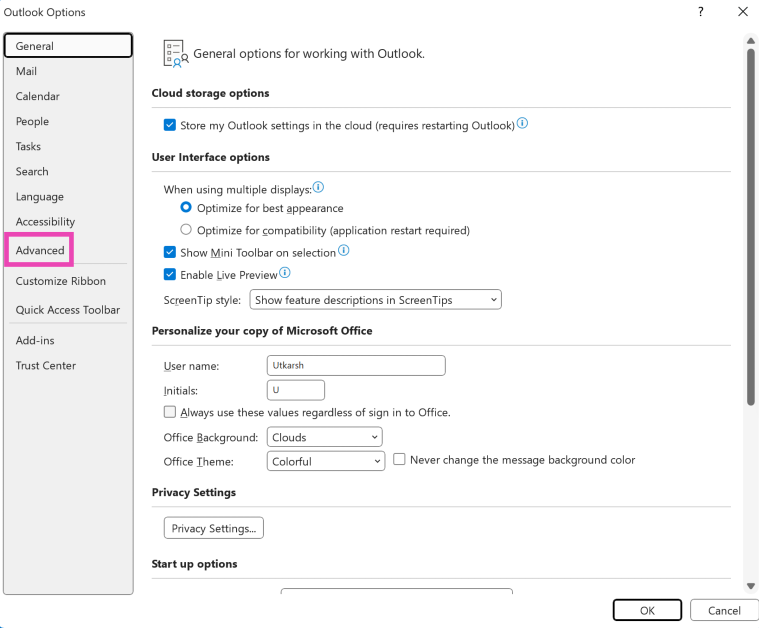The height and width of the screenshot is (628, 759).
Task: Click the User name text field
Action: click(356, 366)
